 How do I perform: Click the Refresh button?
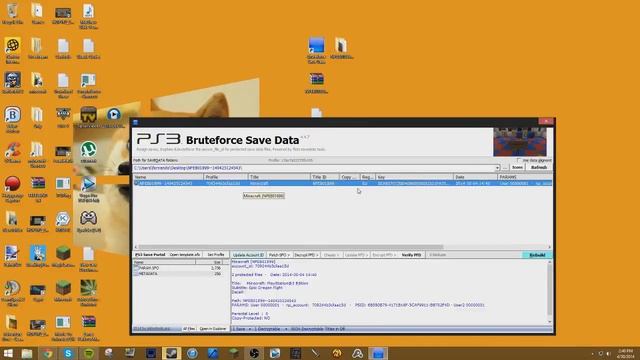tap(539, 167)
